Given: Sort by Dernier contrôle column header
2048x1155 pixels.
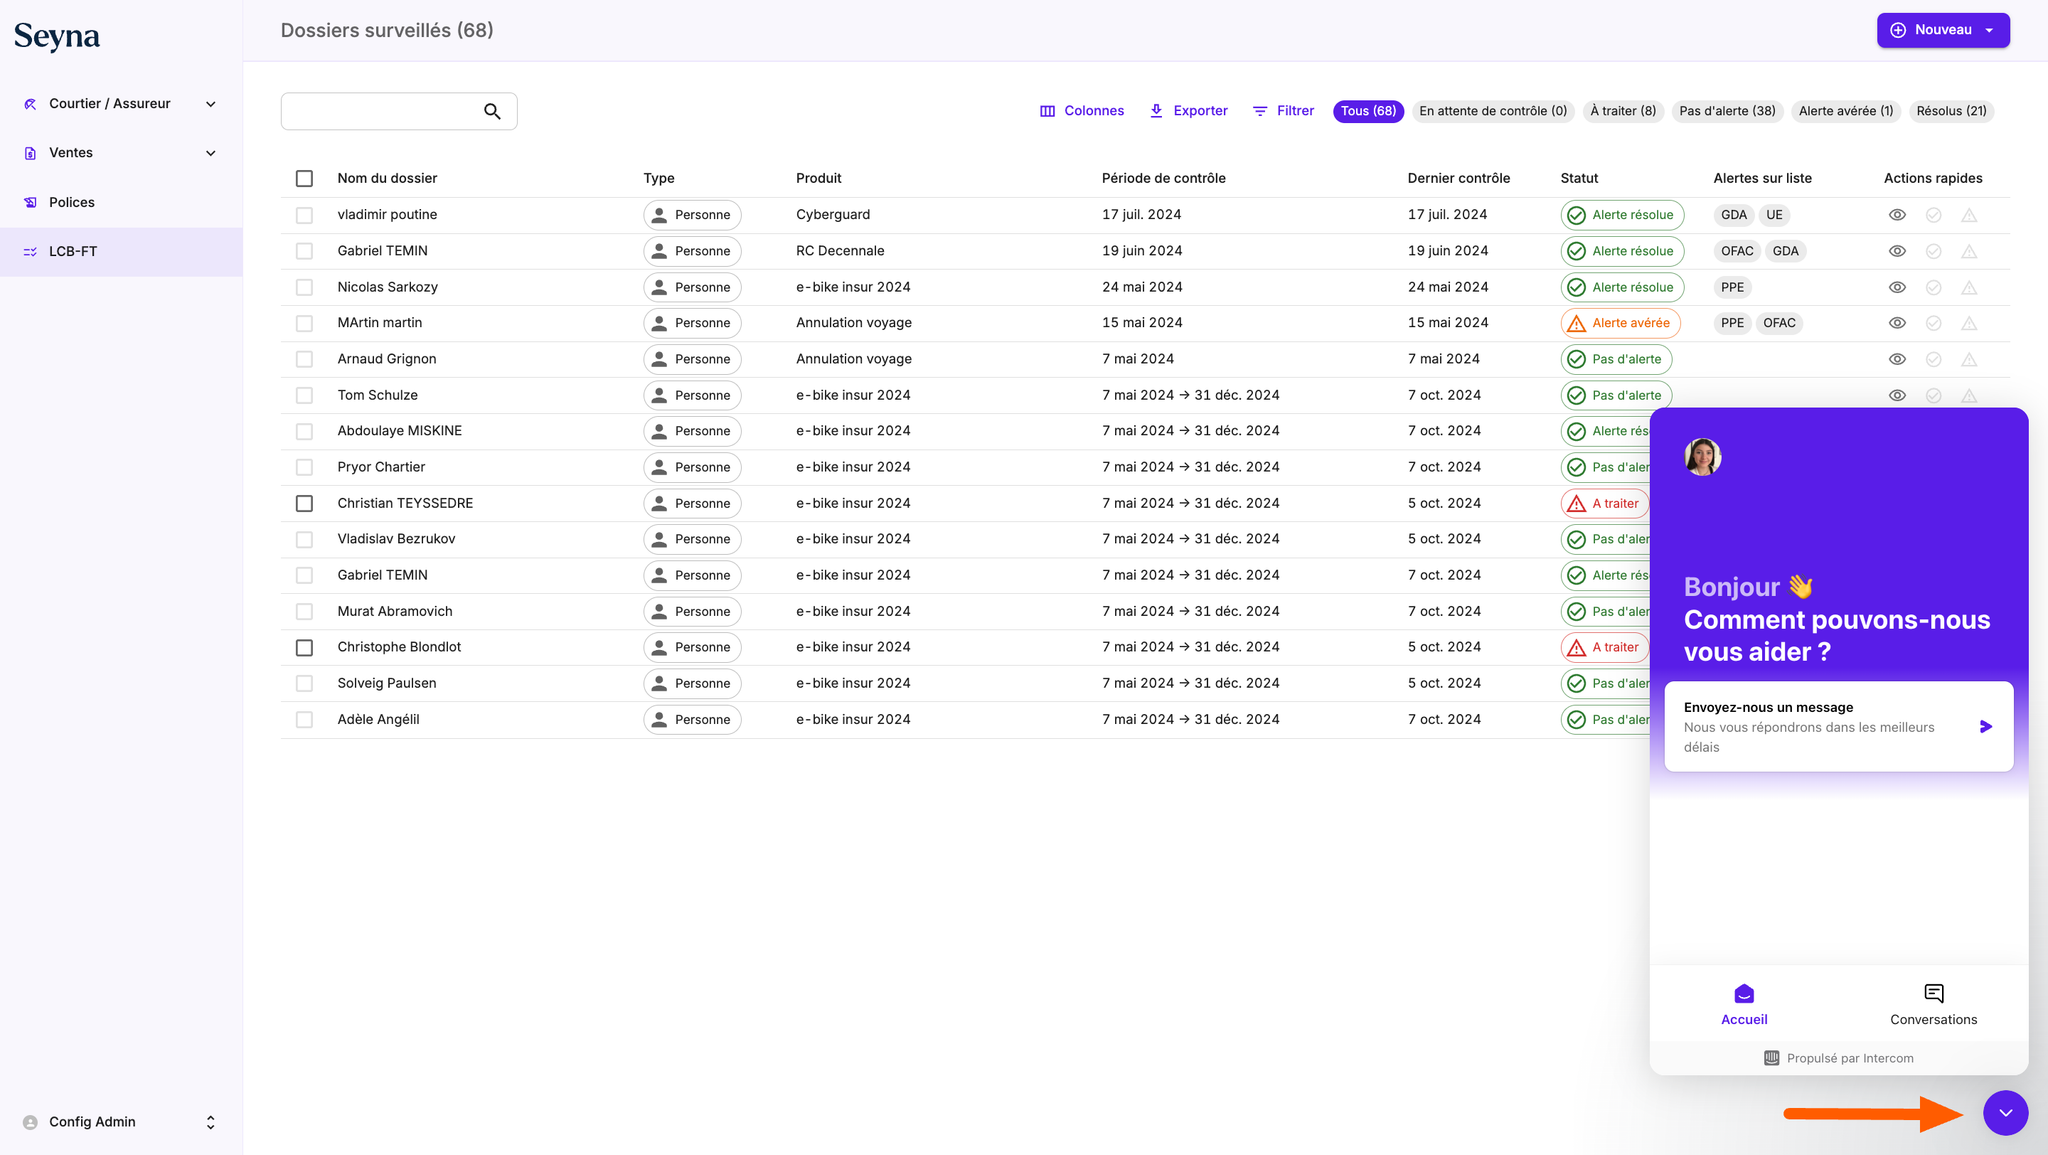Looking at the screenshot, I should click(x=1458, y=179).
